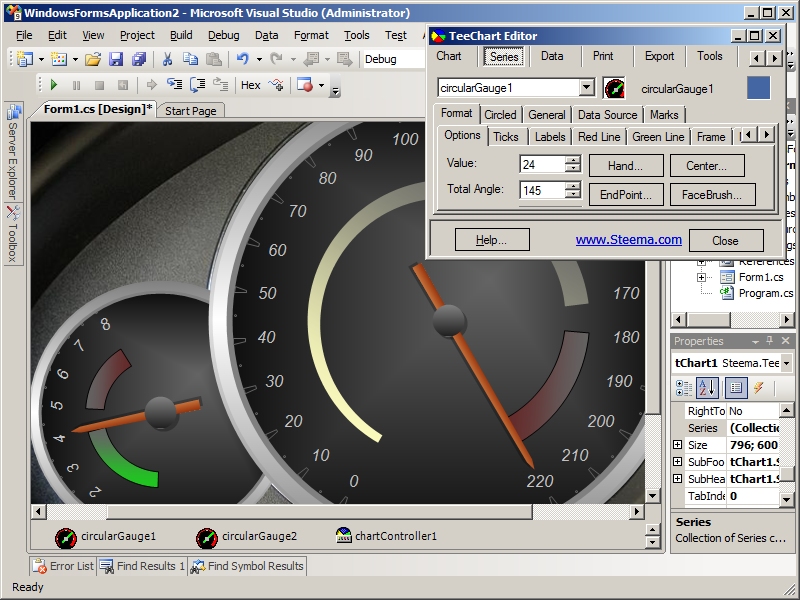Select chartController1 component in the tray

(386, 536)
